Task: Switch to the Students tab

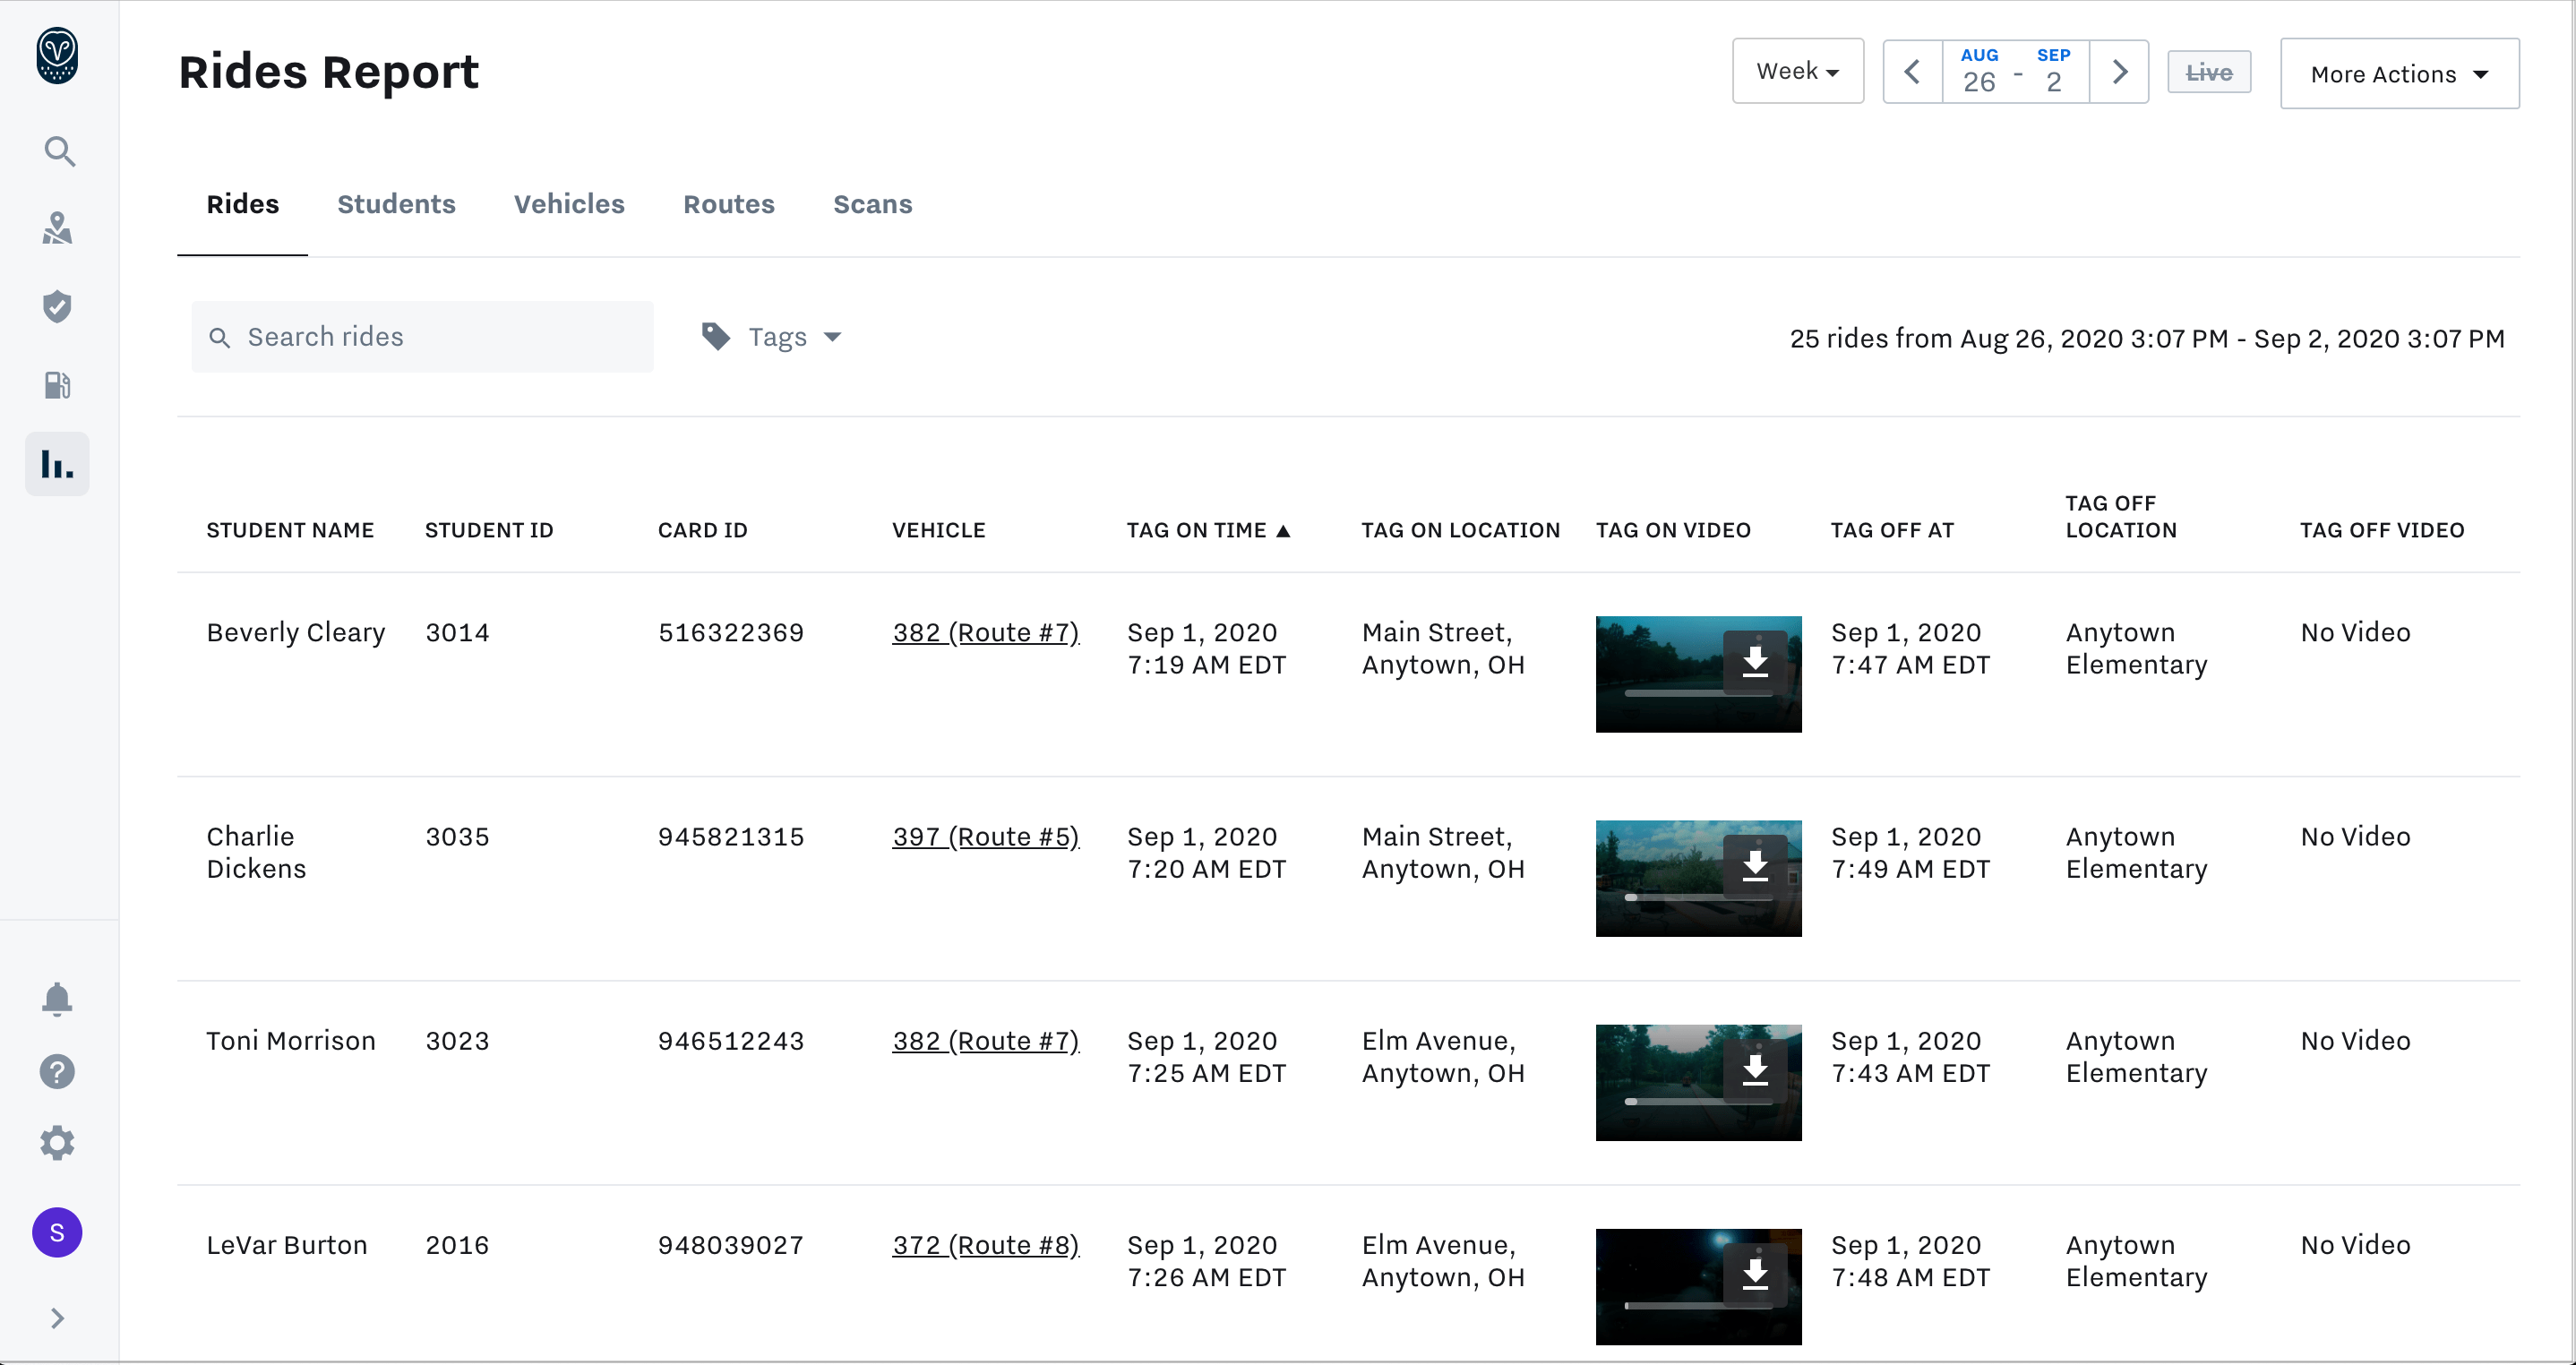Action: click(396, 204)
